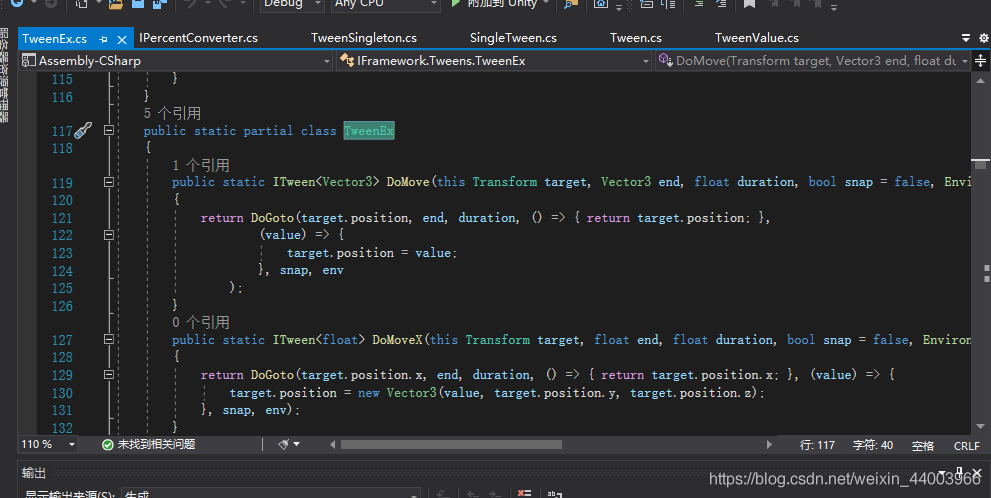Screen dimensions: 991x498
Task: Click the screwdriver quick-action icon on line 117
Action: [83, 131]
